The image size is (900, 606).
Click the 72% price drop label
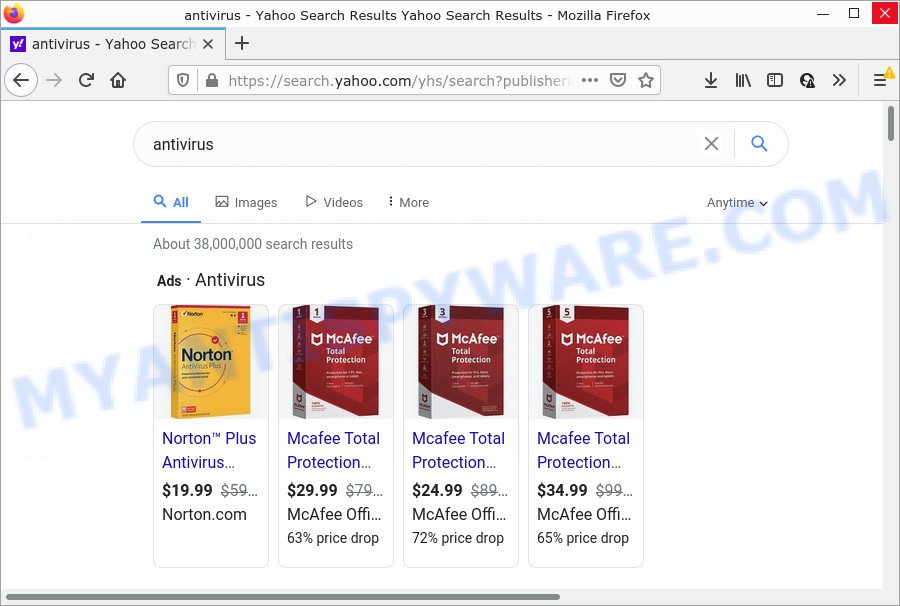pos(458,538)
